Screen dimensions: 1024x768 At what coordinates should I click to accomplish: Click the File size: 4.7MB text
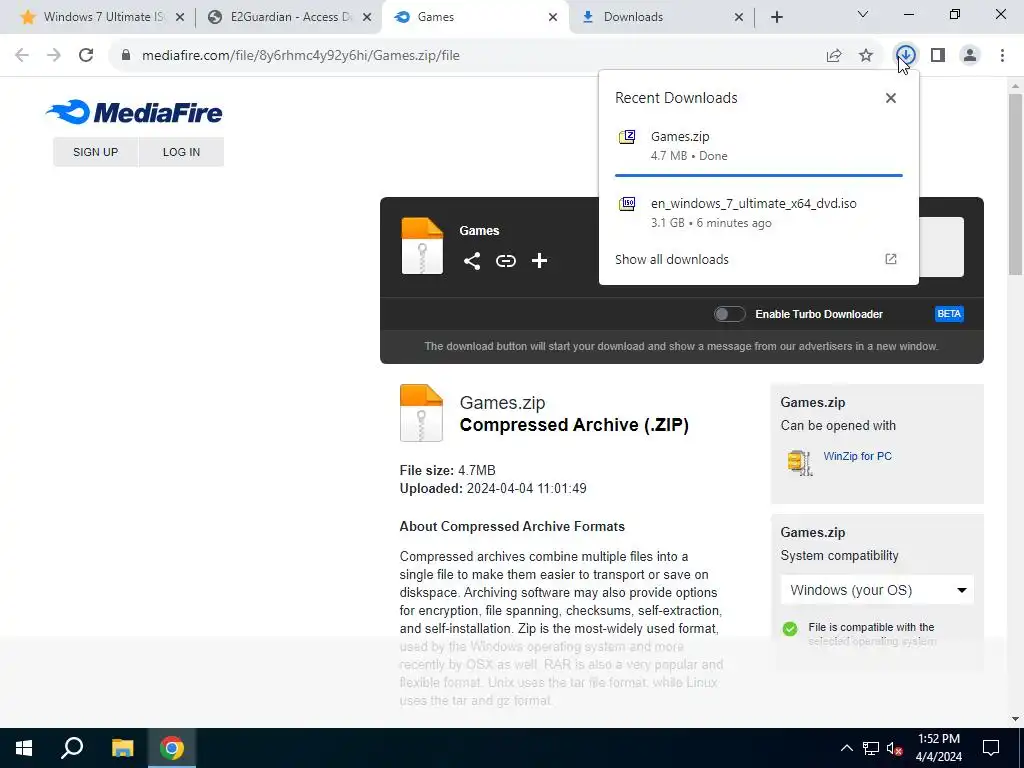447,471
